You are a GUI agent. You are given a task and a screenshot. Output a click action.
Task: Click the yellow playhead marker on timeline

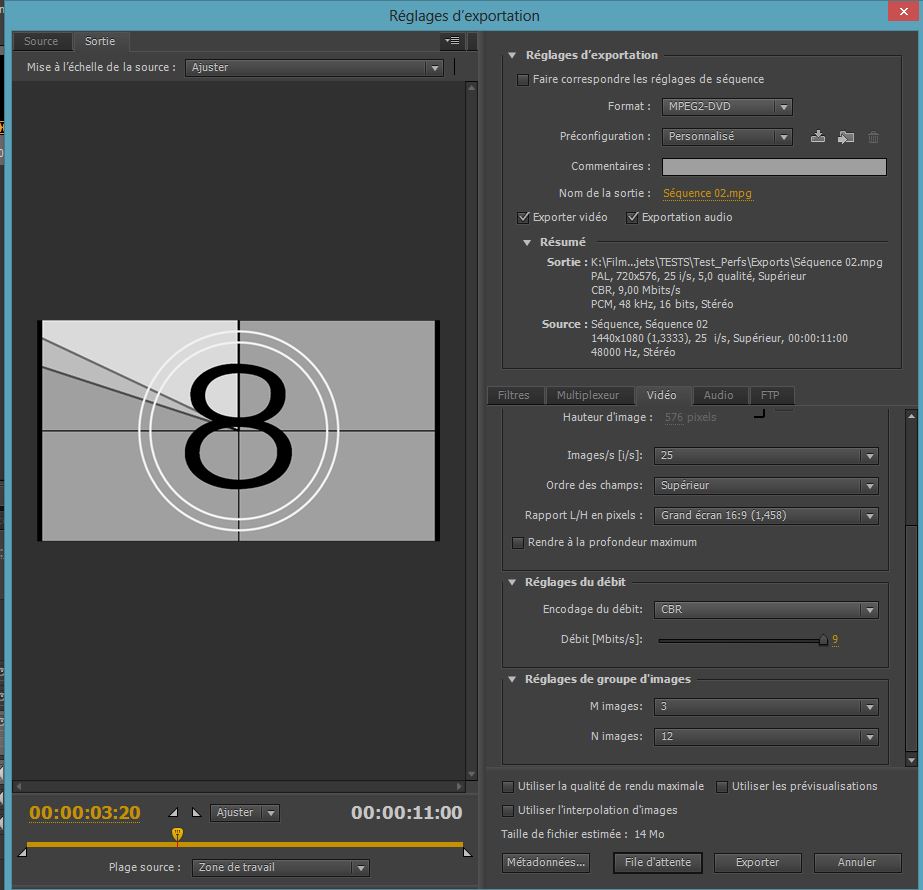tap(177, 833)
